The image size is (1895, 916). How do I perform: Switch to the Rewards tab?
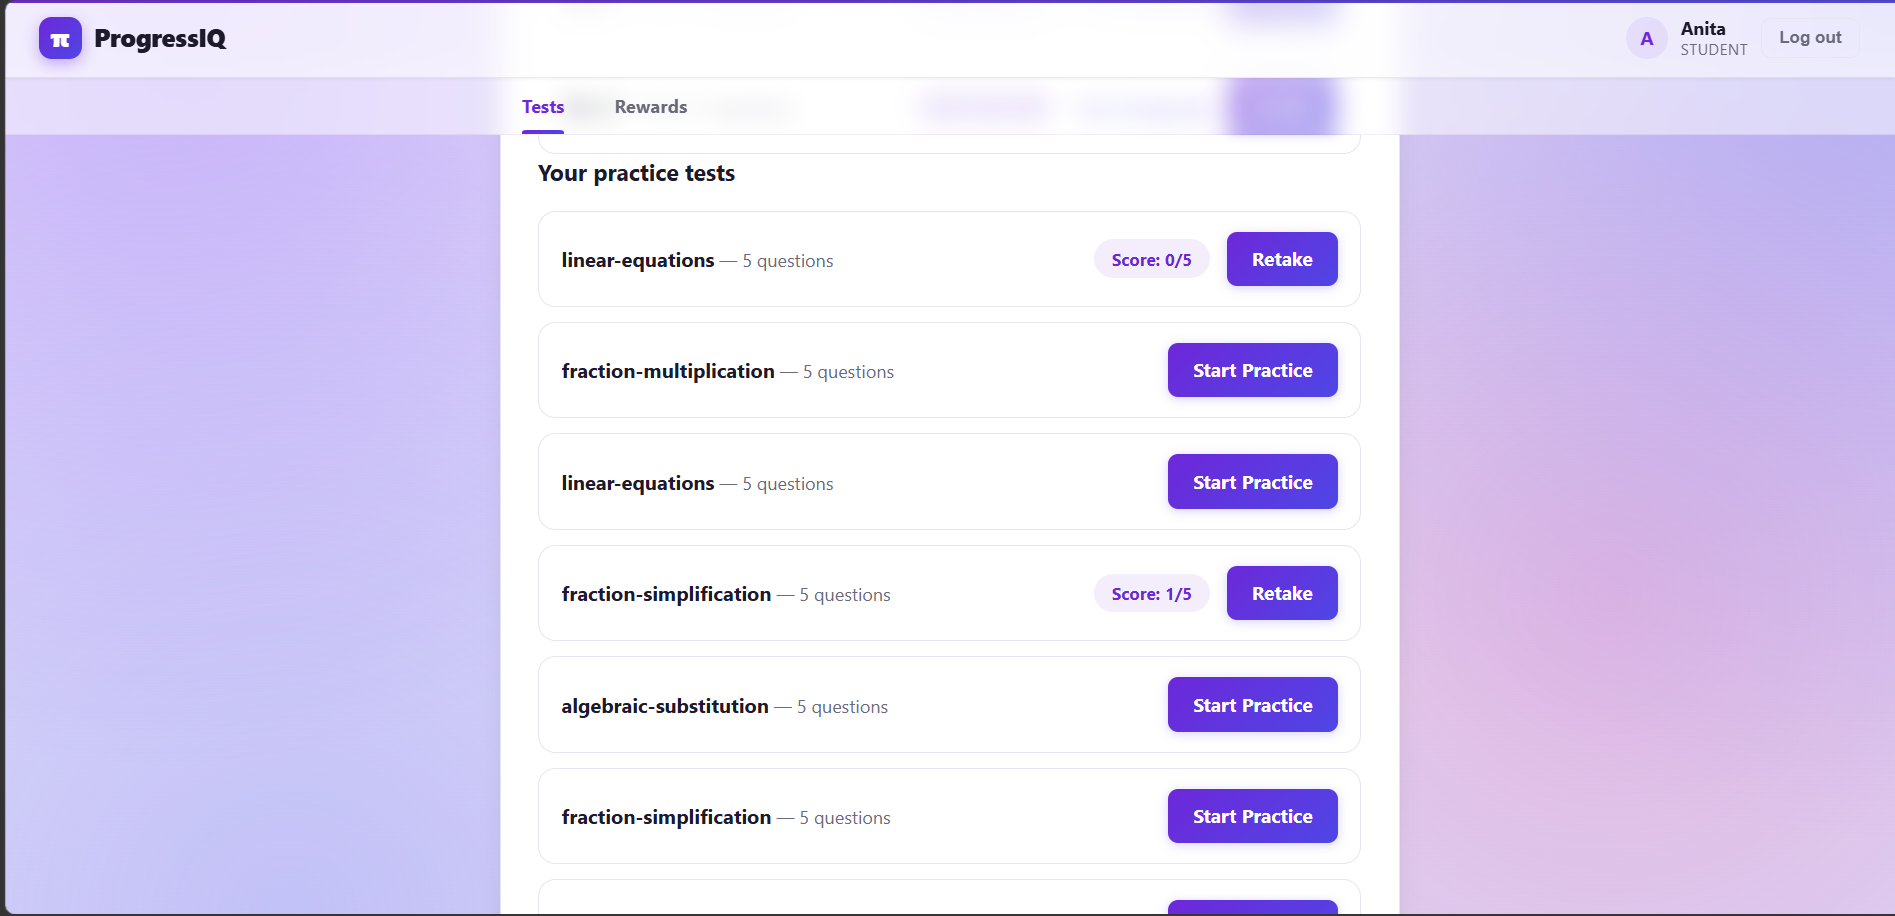tap(651, 107)
